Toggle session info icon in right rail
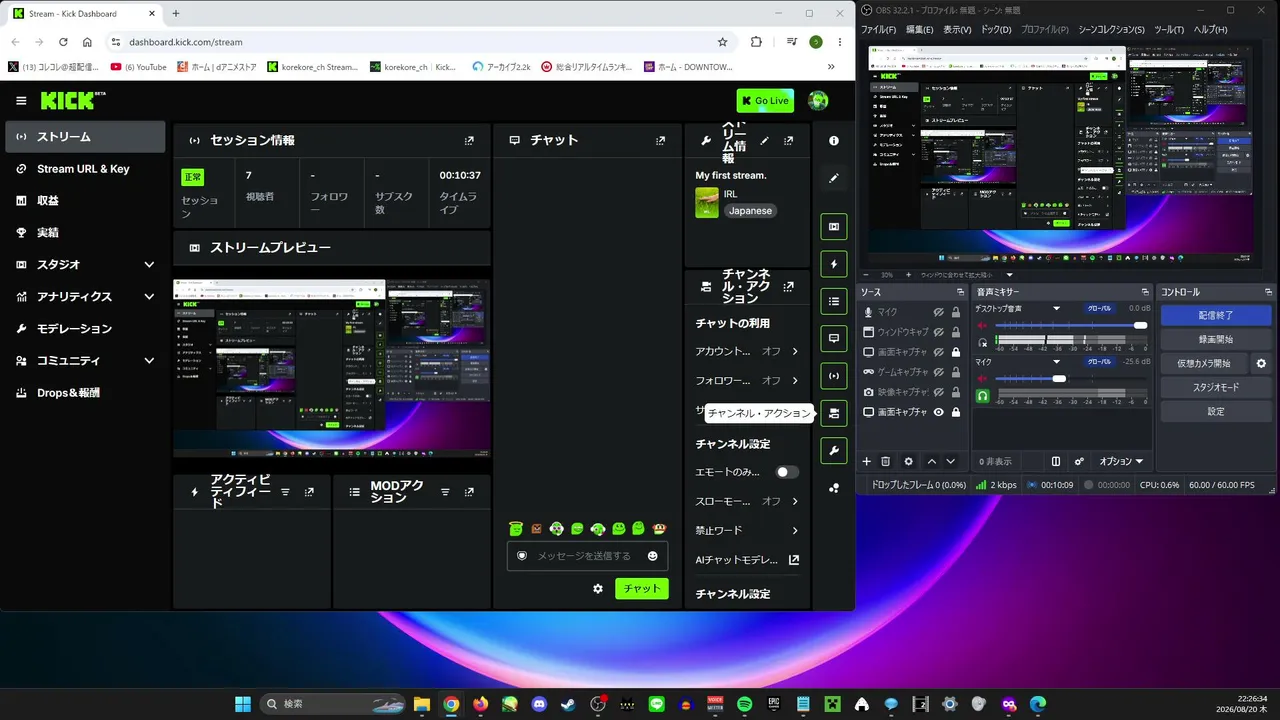The width and height of the screenshot is (1280, 720). [834, 376]
